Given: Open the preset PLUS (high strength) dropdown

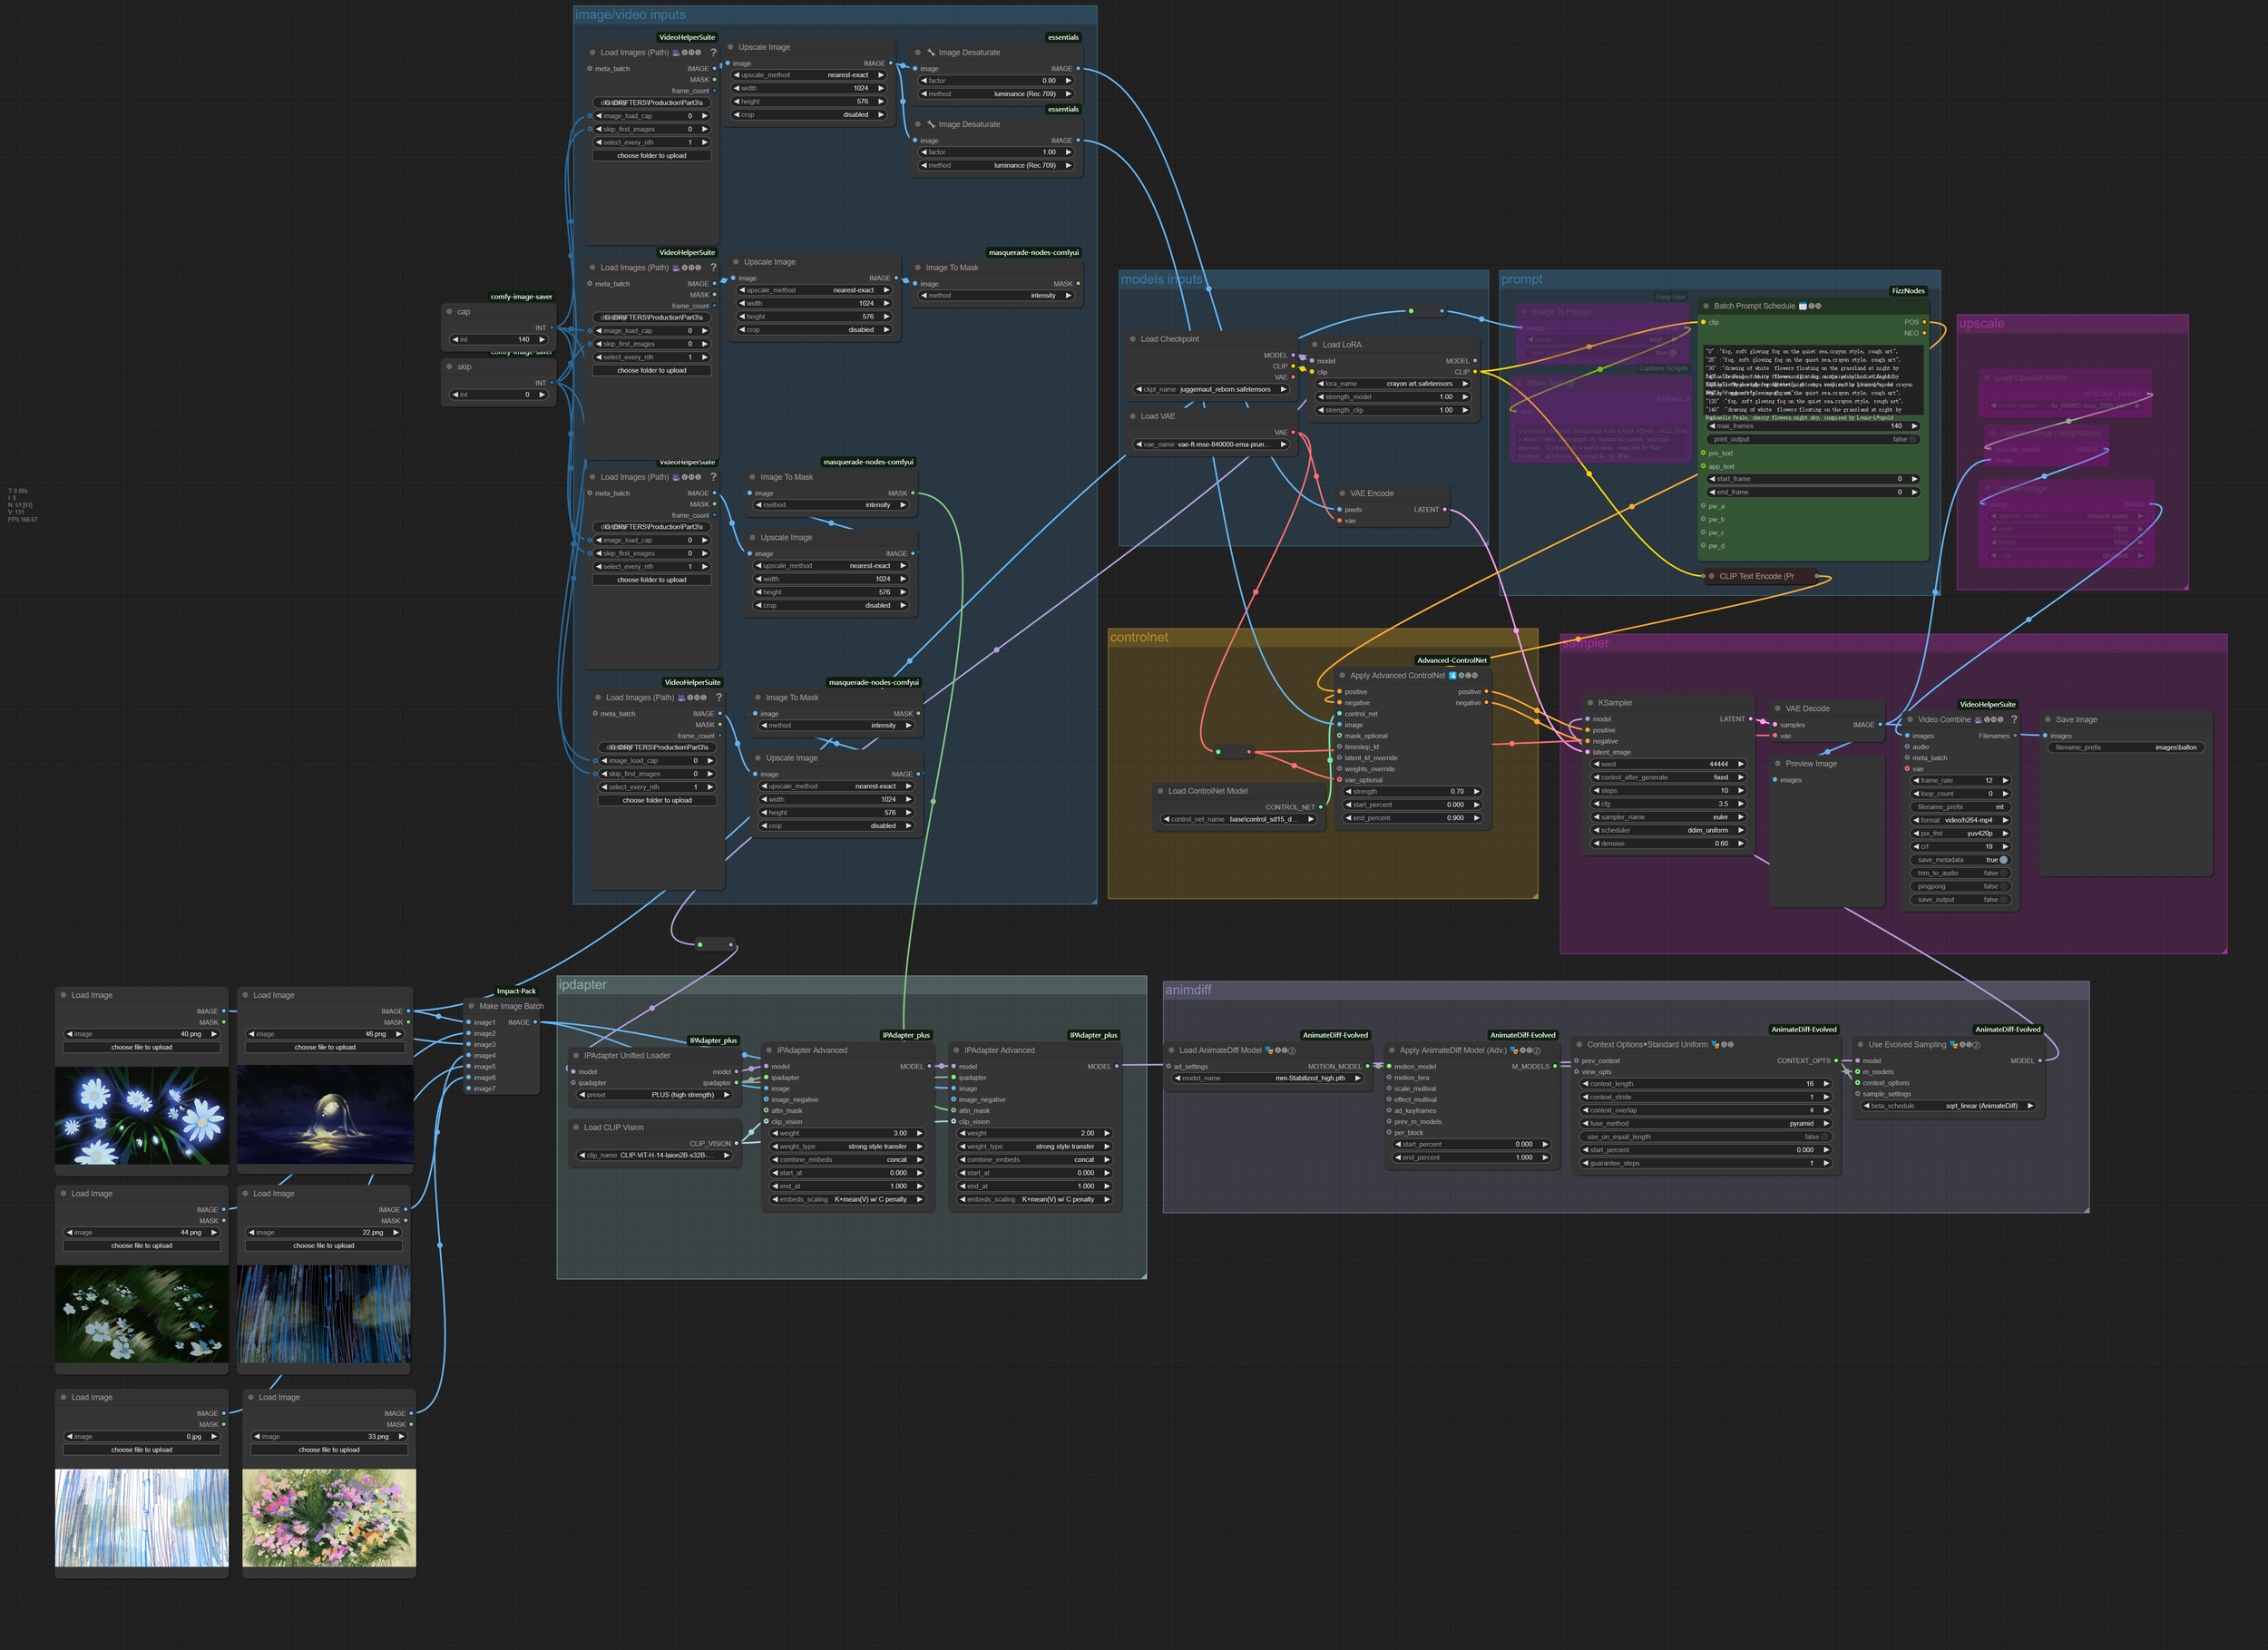Looking at the screenshot, I should [654, 1095].
